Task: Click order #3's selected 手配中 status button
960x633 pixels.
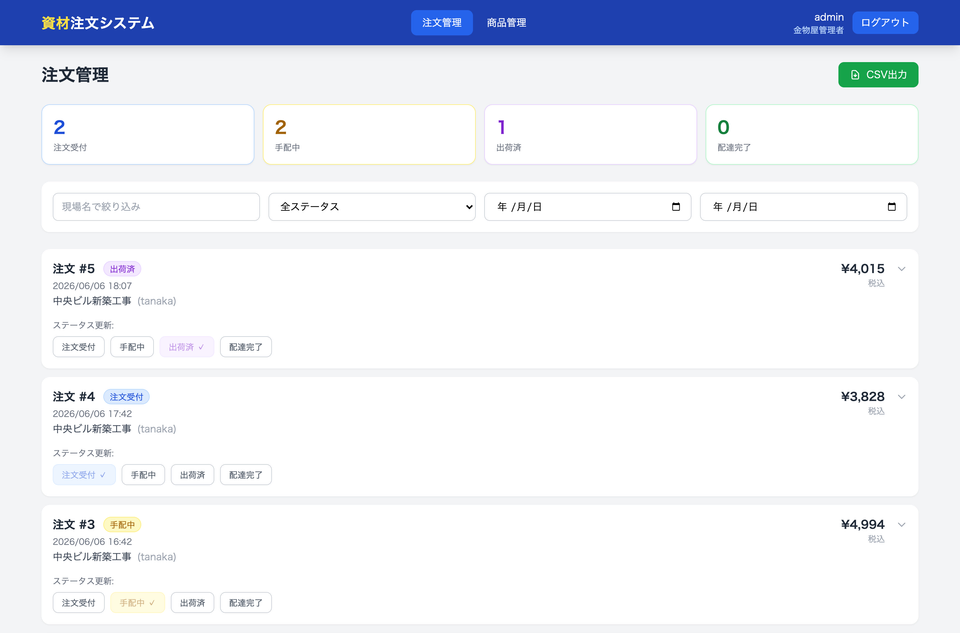Action: pyautogui.click(x=138, y=603)
